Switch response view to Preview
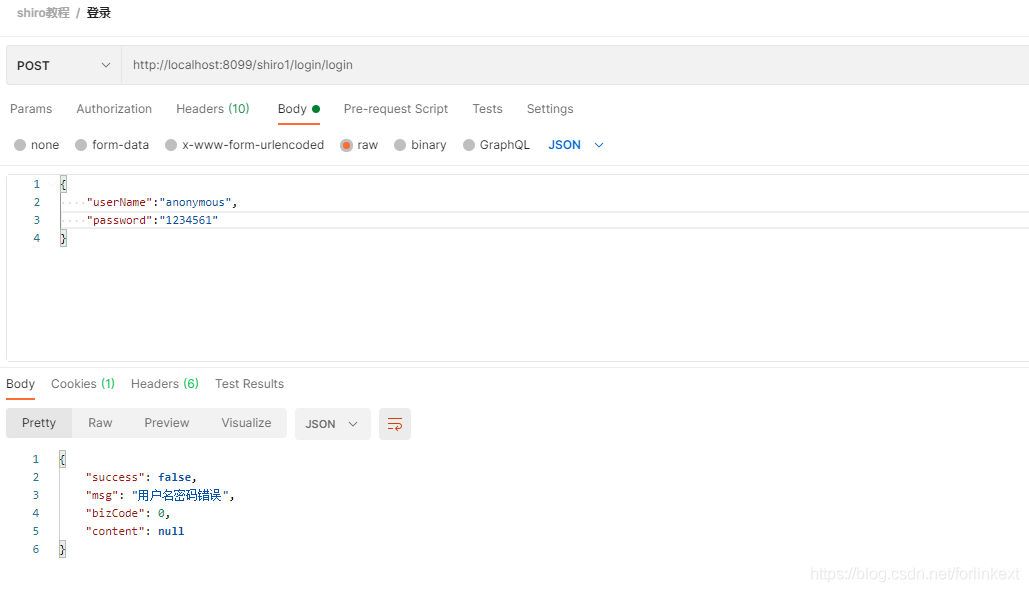1029x592 pixels. coord(167,423)
